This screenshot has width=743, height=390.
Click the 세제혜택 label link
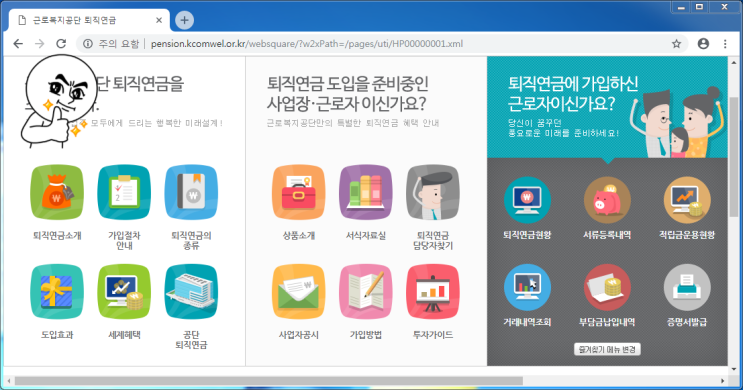[x=124, y=335]
